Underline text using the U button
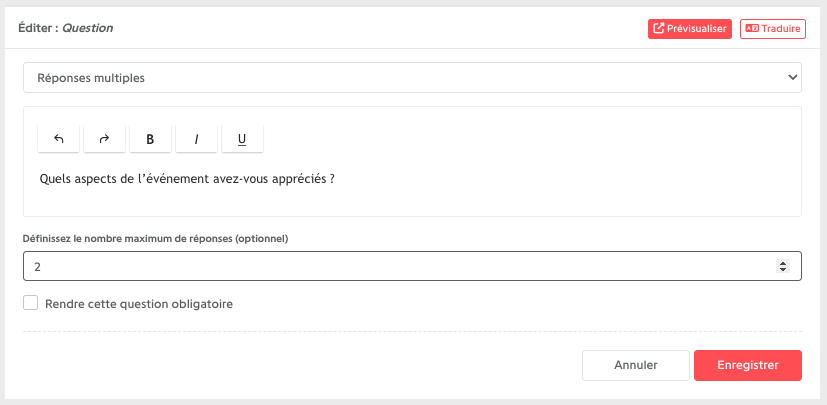 point(242,139)
